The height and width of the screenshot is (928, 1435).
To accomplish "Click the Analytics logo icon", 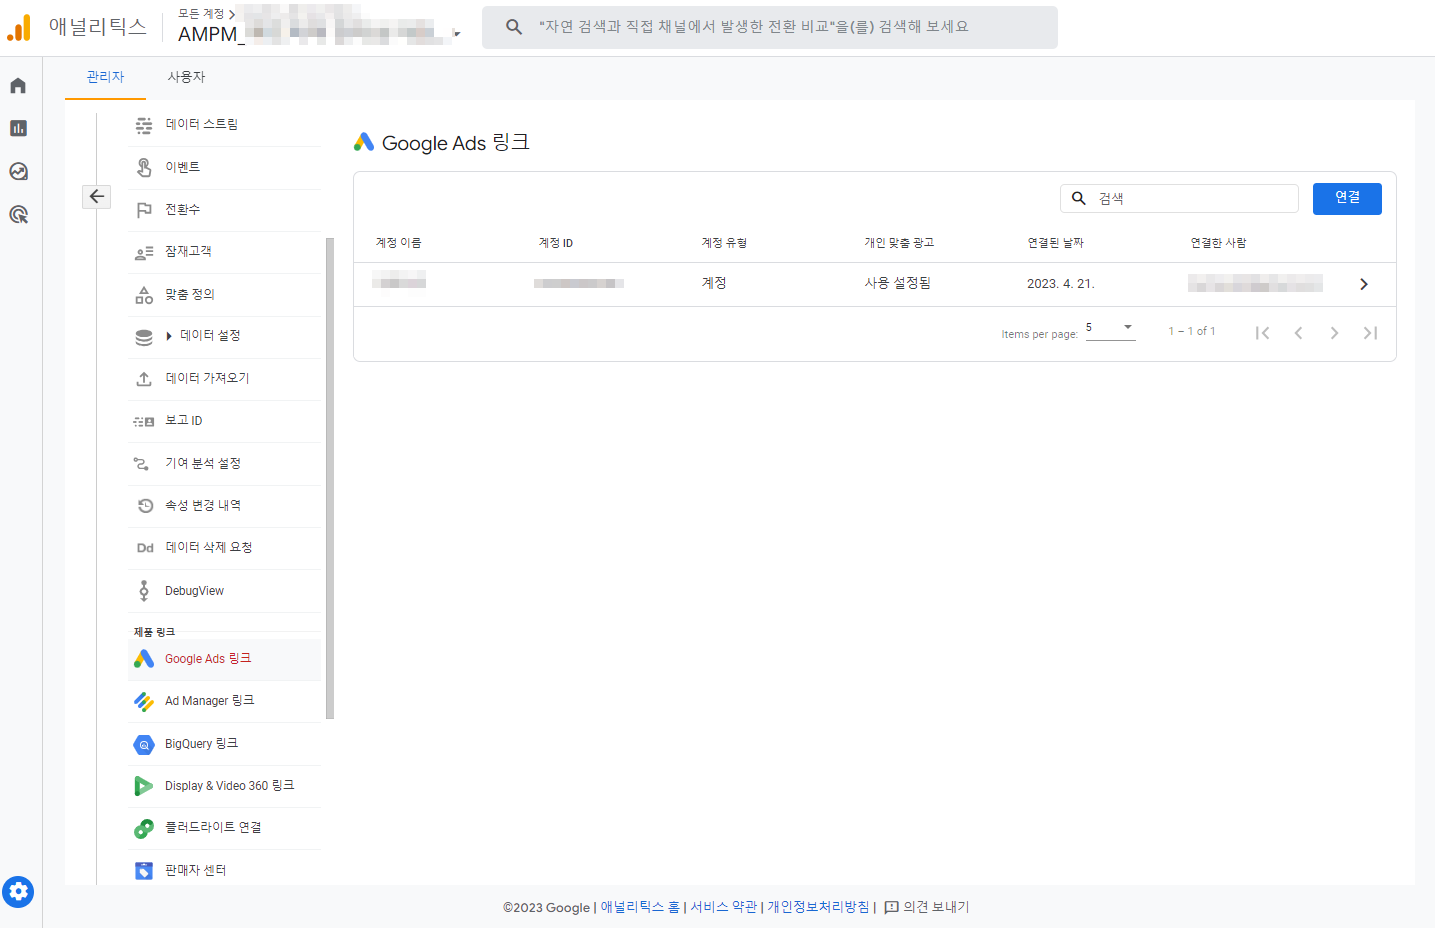I will coord(19,28).
